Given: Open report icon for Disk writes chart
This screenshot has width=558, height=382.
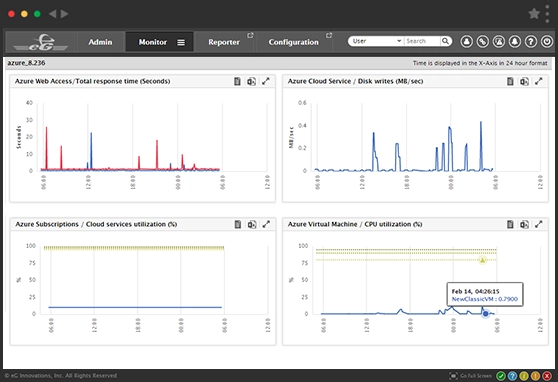Looking at the screenshot, I should click(510, 81).
